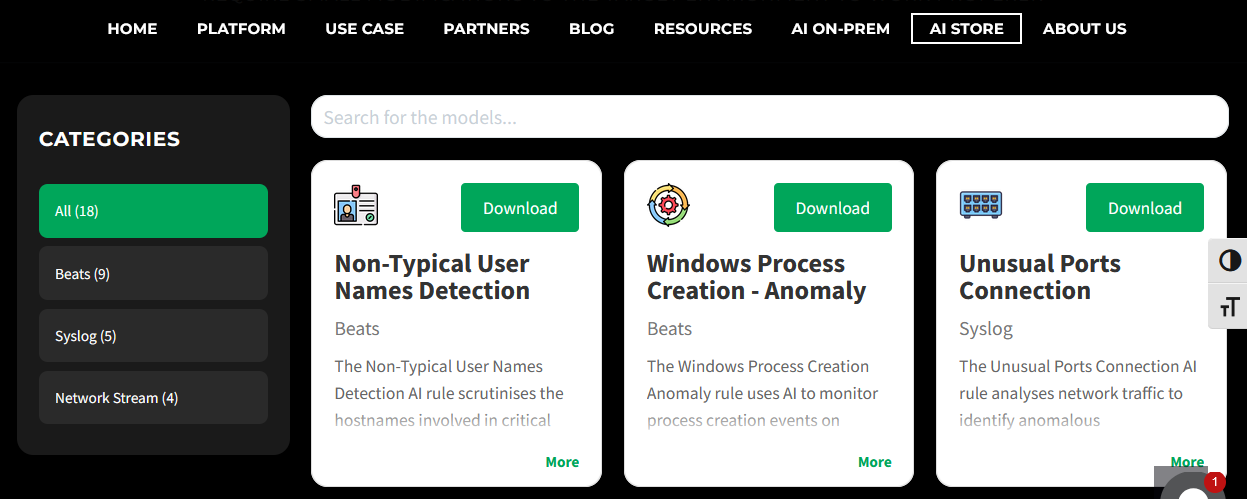Expand More for Windows Process Creation Anomaly
This screenshot has width=1247, height=499.
tap(874, 462)
